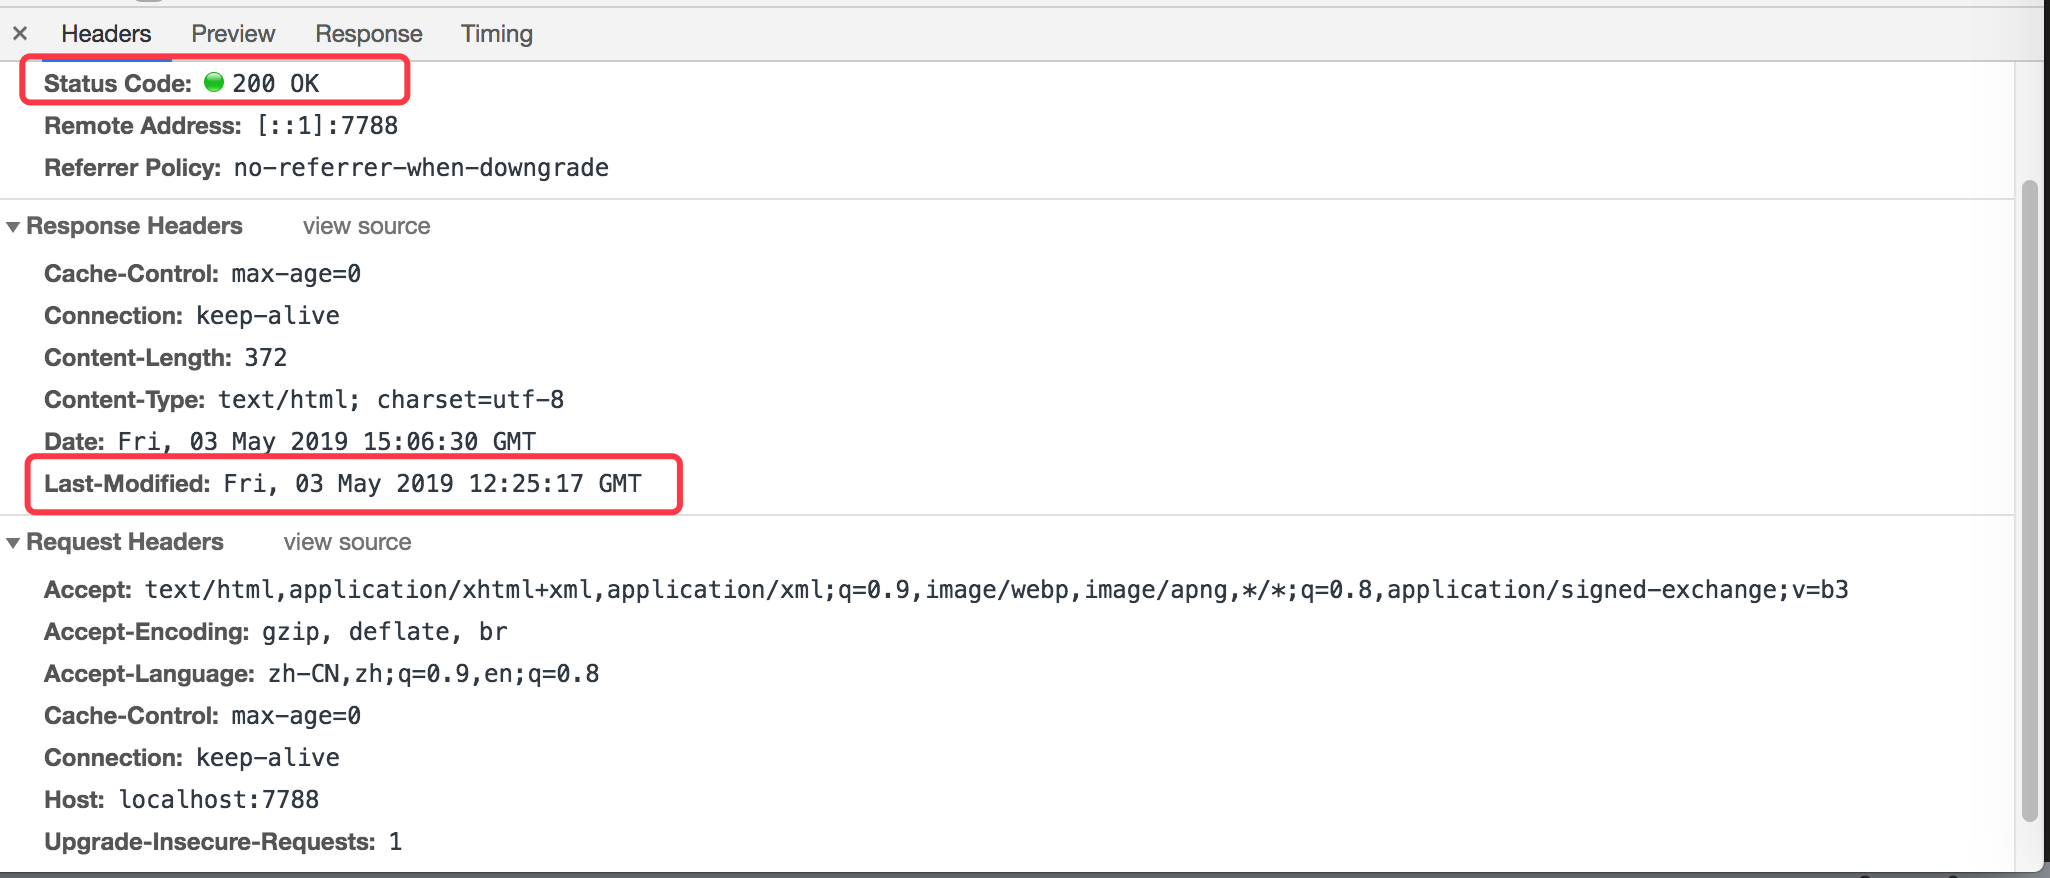Image resolution: width=2050 pixels, height=878 pixels.
Task: Switch to the Preview tab
Action: point(233,34)
